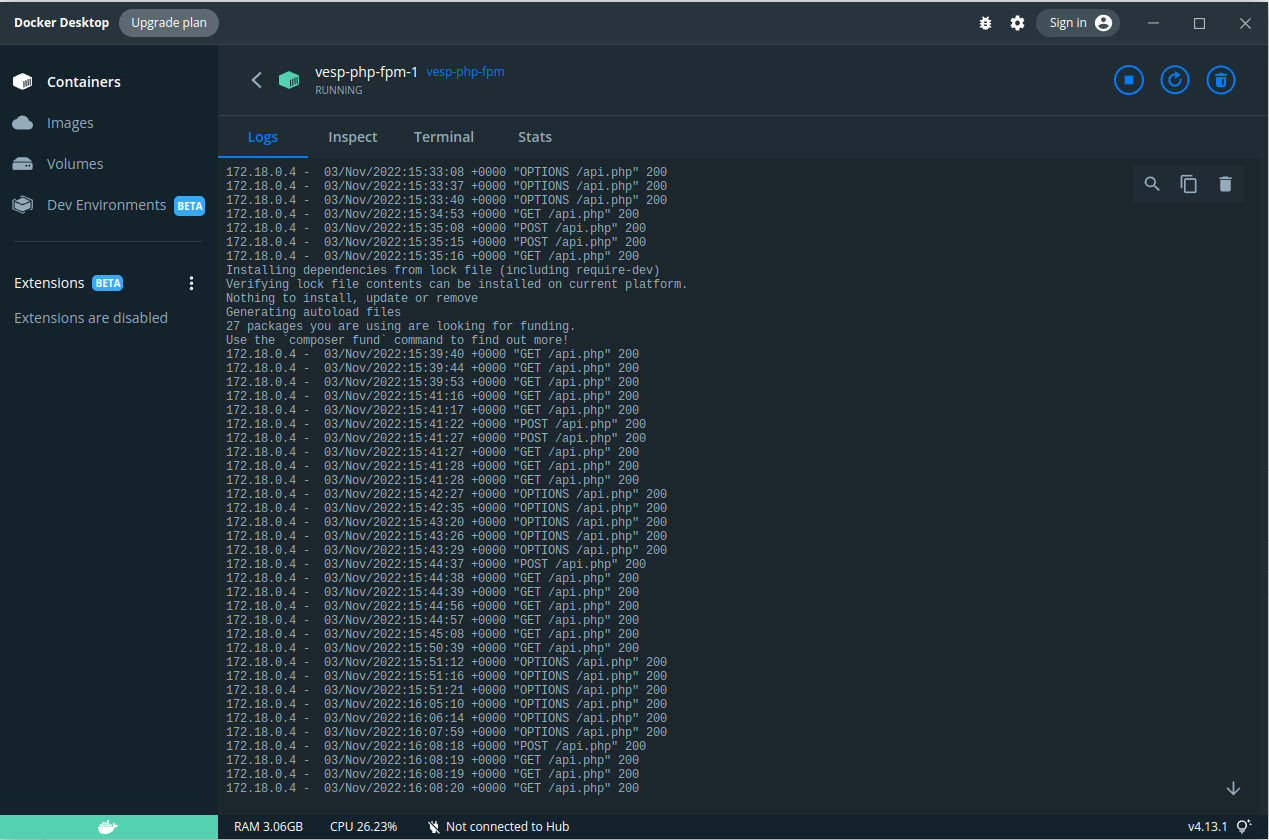Click the 15:44:37 POST log line
The image size is (1269, 840).
click(436, 564)
